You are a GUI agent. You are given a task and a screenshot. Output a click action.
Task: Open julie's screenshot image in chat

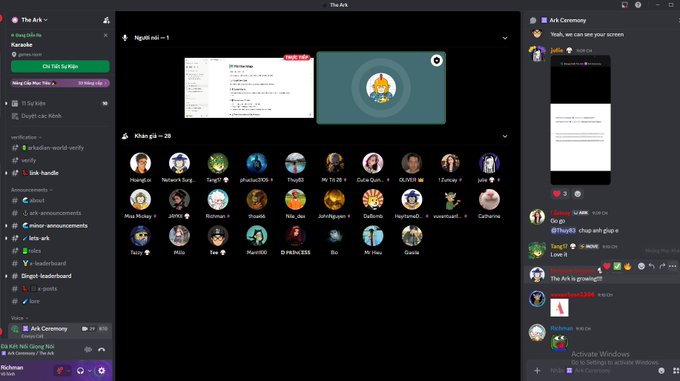pos(581,120)
